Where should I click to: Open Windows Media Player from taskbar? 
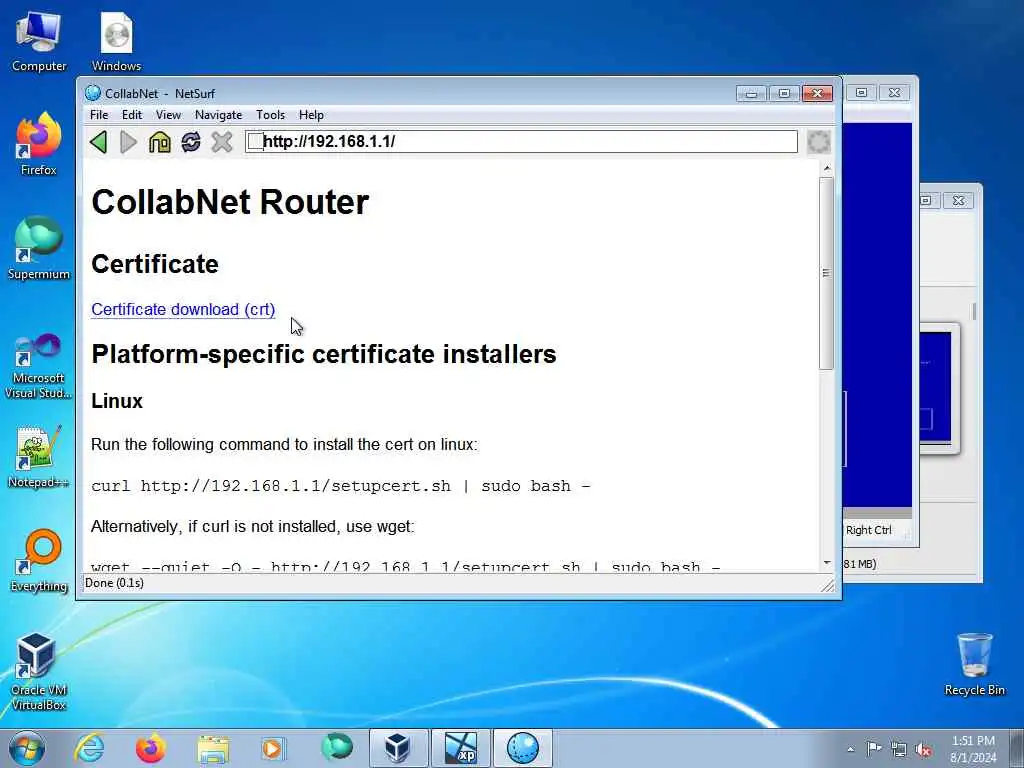pyautogui.click(x=273, y=748)
